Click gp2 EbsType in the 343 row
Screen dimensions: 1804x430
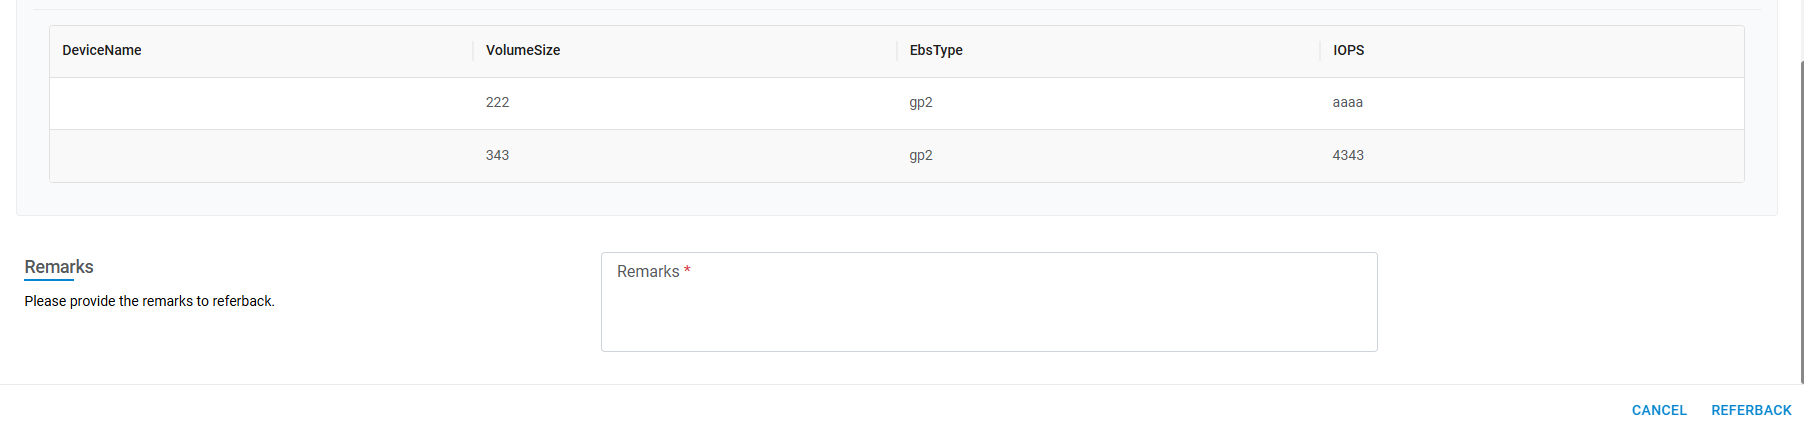tap(921, 155)
